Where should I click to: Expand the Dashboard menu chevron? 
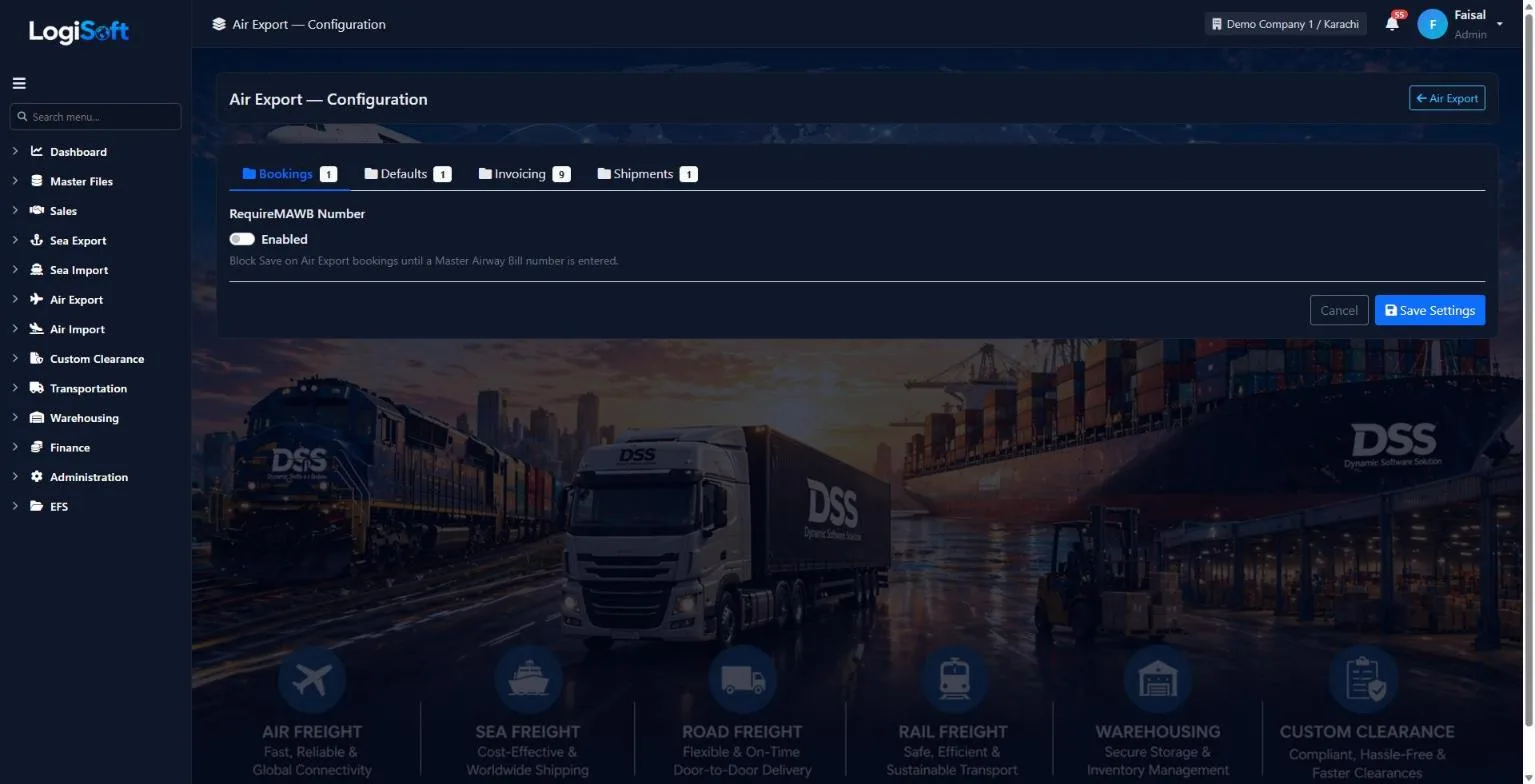coord(15,152)
